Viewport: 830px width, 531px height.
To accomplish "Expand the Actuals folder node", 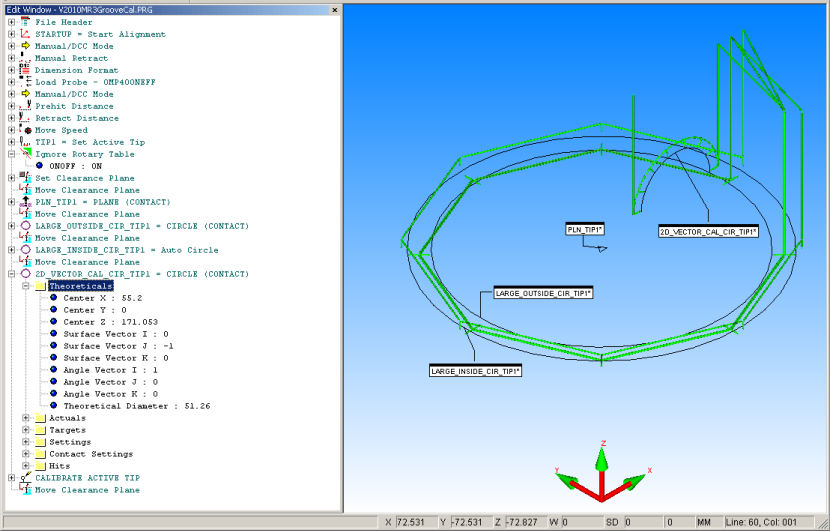I will click(26, 418).
